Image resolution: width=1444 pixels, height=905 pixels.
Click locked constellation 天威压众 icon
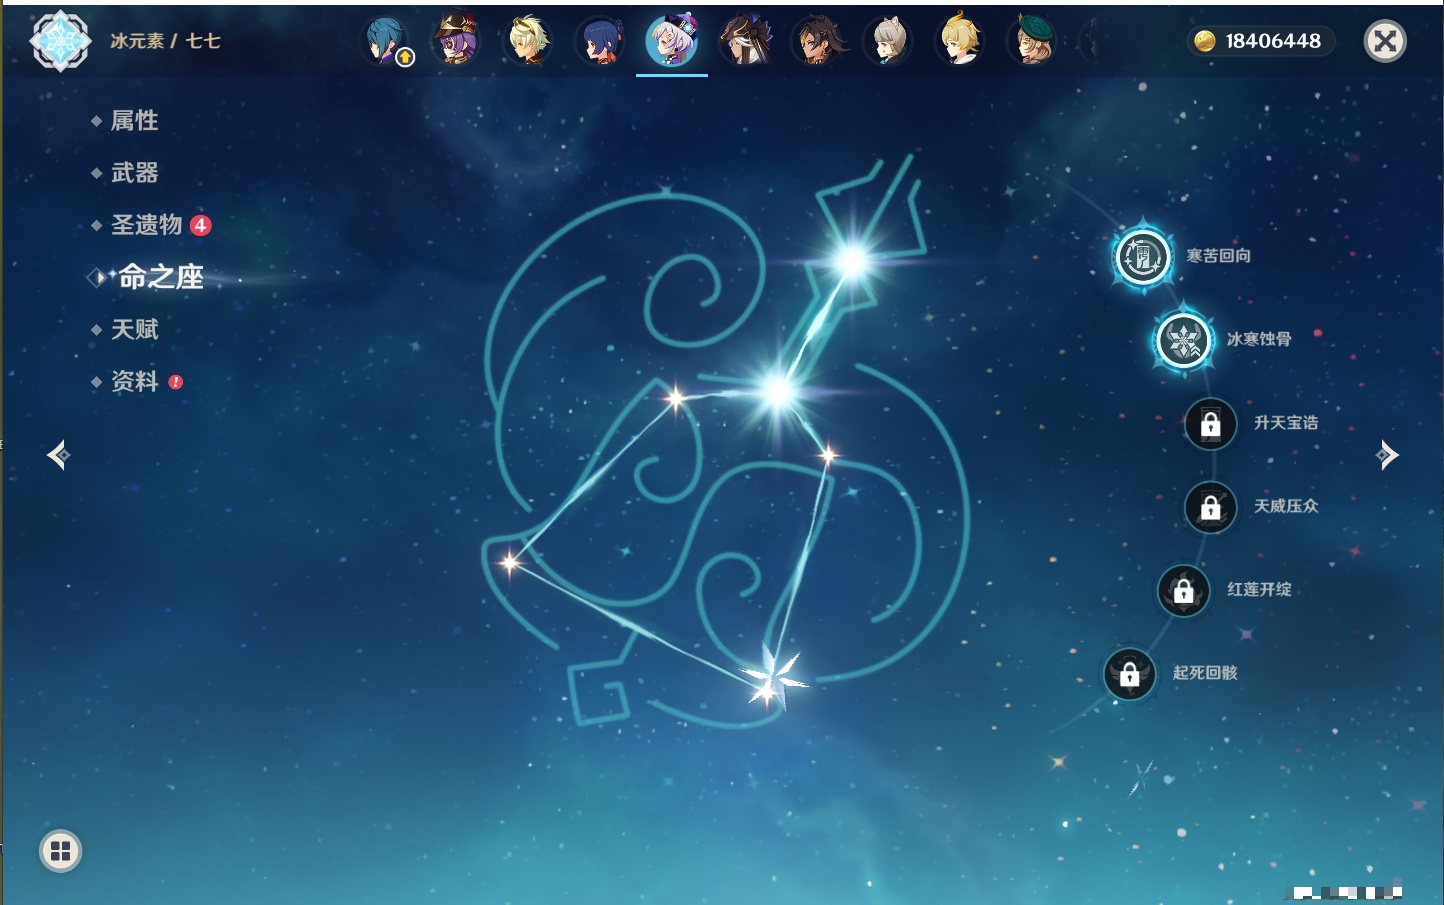coord(1211,507)
